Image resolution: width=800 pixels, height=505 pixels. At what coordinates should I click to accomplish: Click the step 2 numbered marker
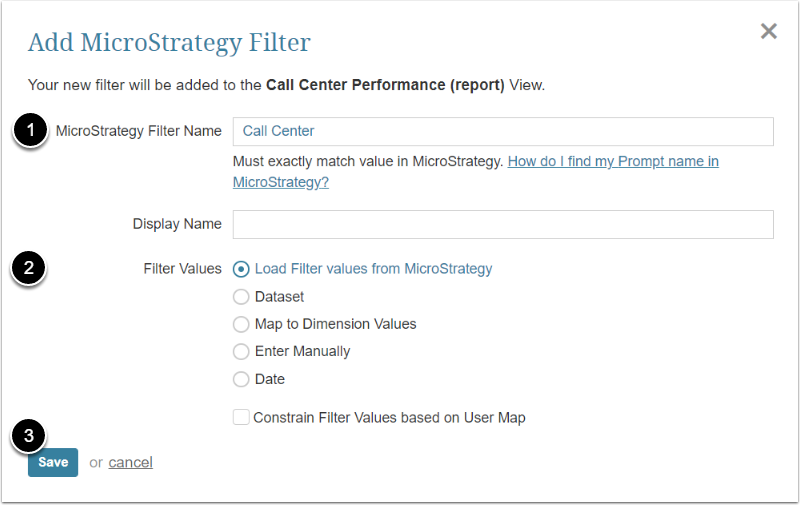[31, 268]
